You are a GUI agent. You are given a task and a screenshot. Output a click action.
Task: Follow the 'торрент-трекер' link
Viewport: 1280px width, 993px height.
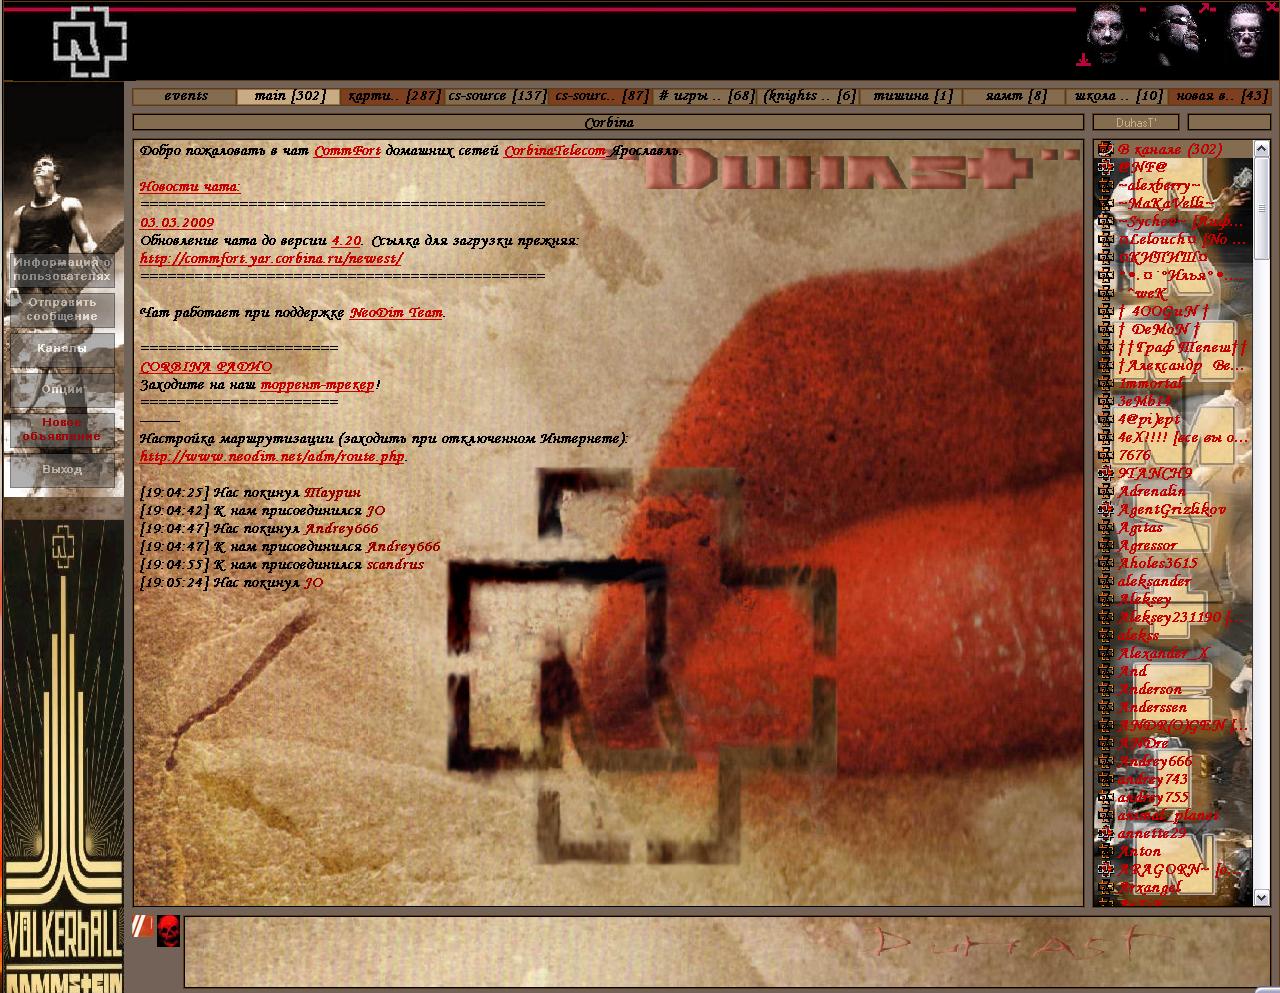tap(317, 385)
